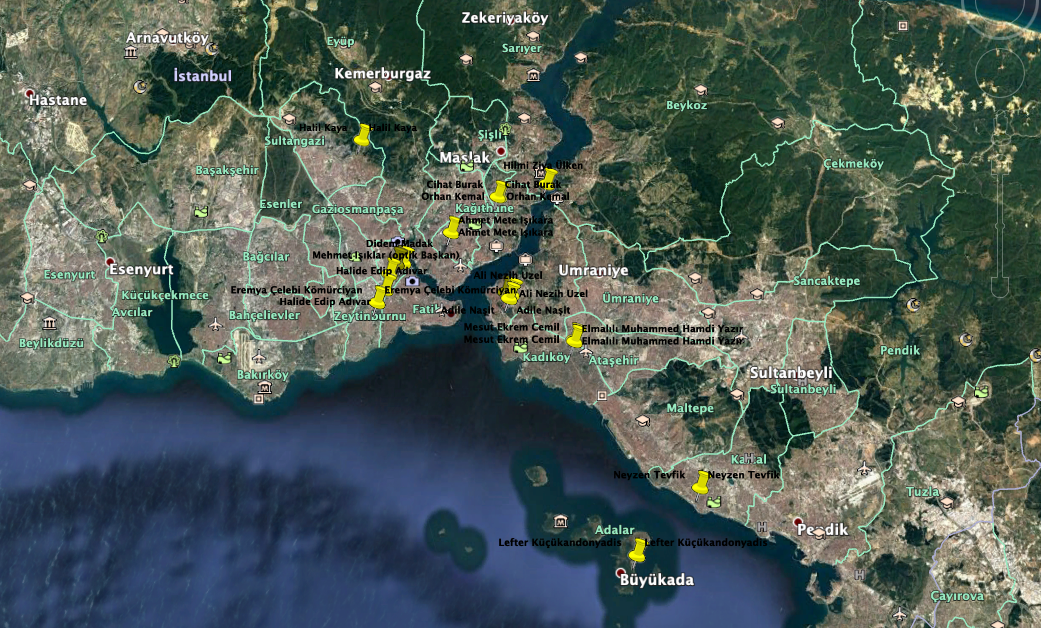Select the Neyzen Tevfik yellow pushpin

(x=701, y=483)
